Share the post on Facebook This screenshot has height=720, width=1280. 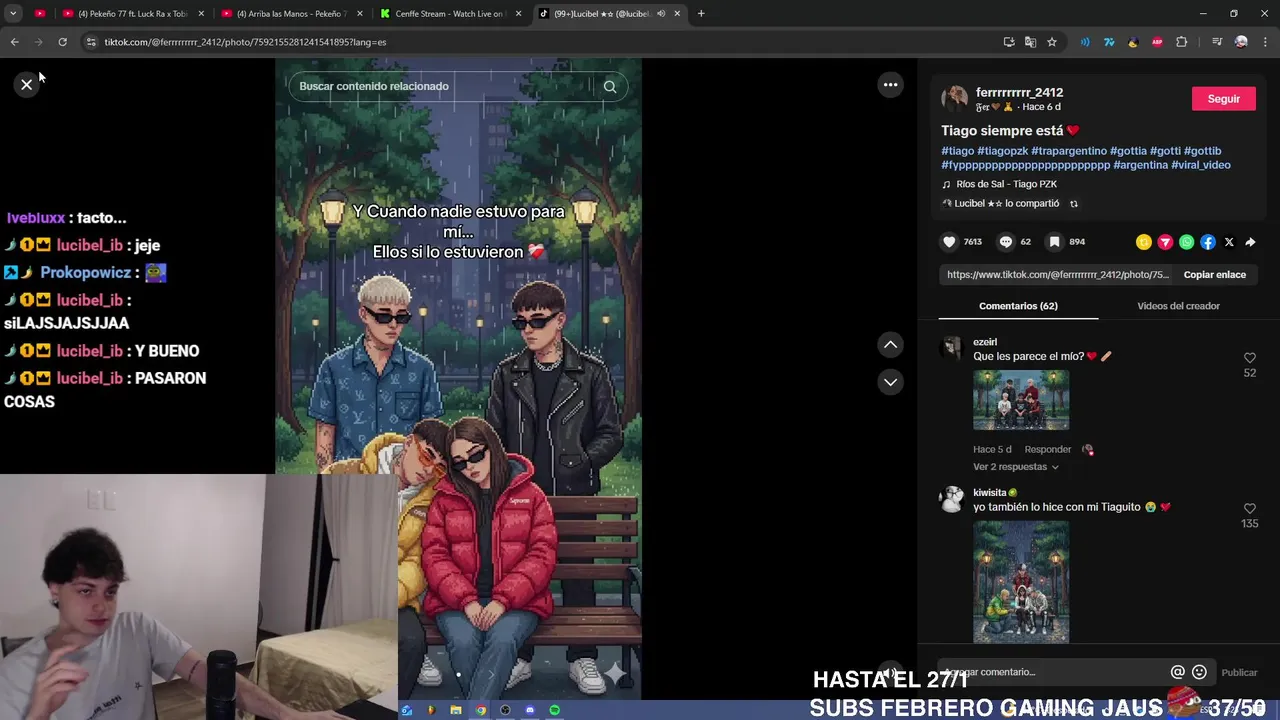tap(1208, 242)
